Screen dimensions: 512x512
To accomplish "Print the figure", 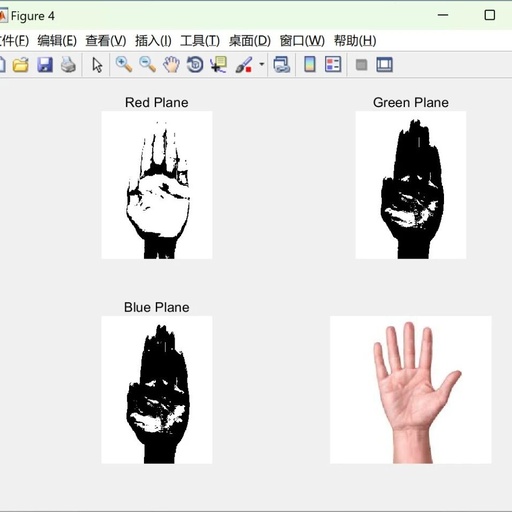I will point(68,65).
